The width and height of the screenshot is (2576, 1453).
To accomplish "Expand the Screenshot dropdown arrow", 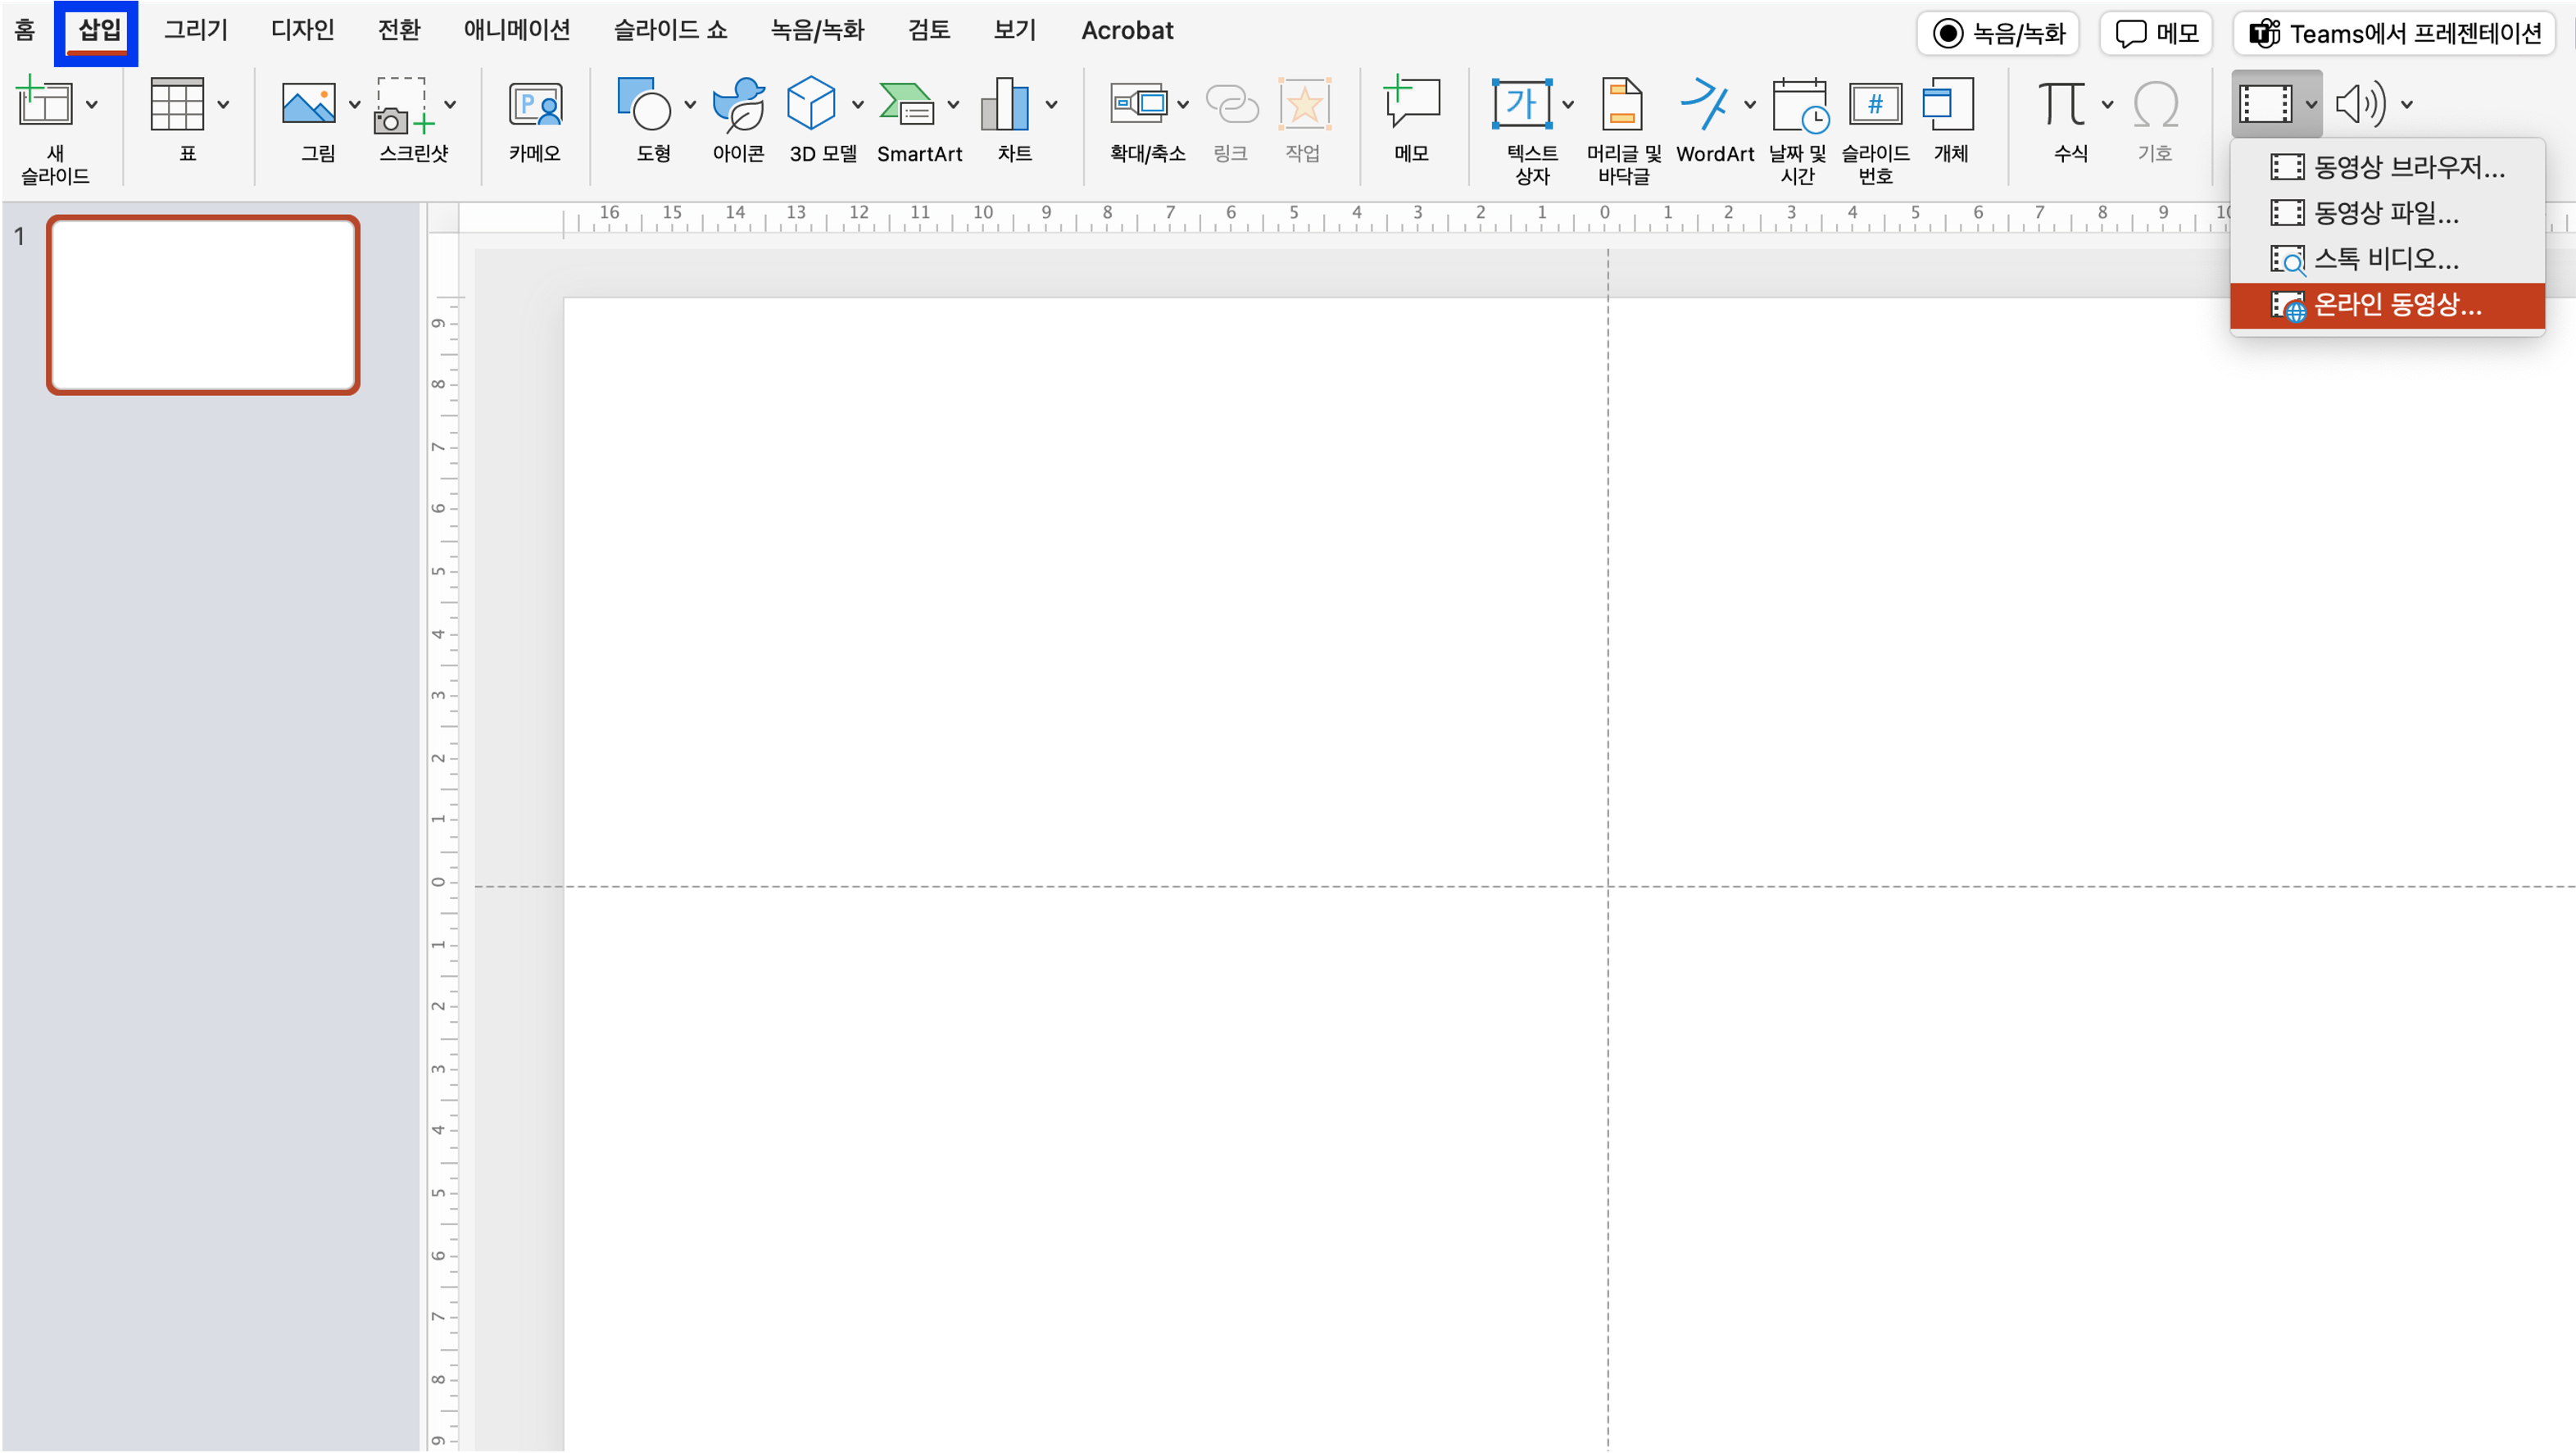I will click(450, 104).
